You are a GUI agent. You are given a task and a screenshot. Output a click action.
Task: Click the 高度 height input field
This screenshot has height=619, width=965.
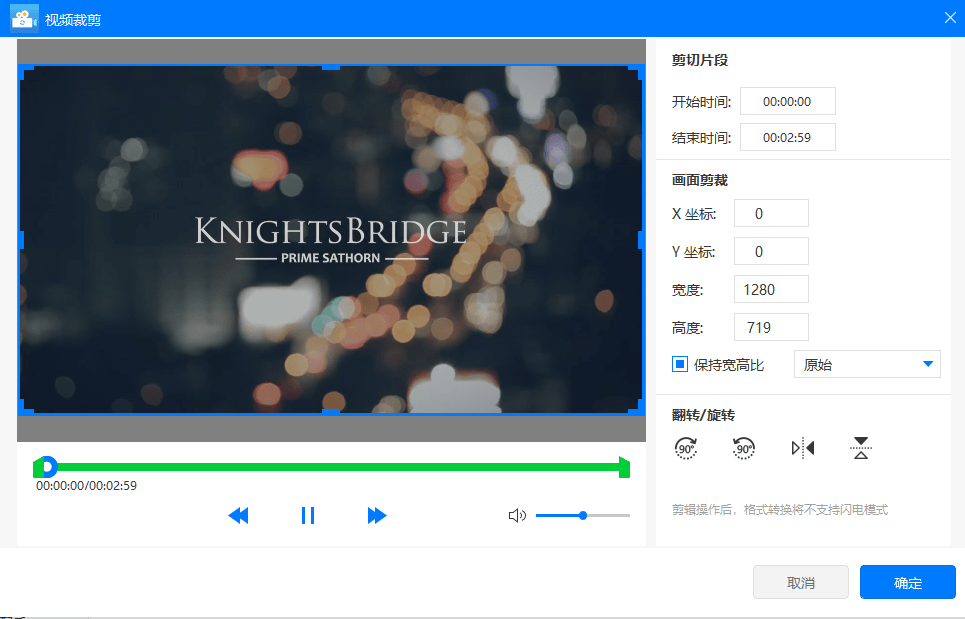[771, 328]
